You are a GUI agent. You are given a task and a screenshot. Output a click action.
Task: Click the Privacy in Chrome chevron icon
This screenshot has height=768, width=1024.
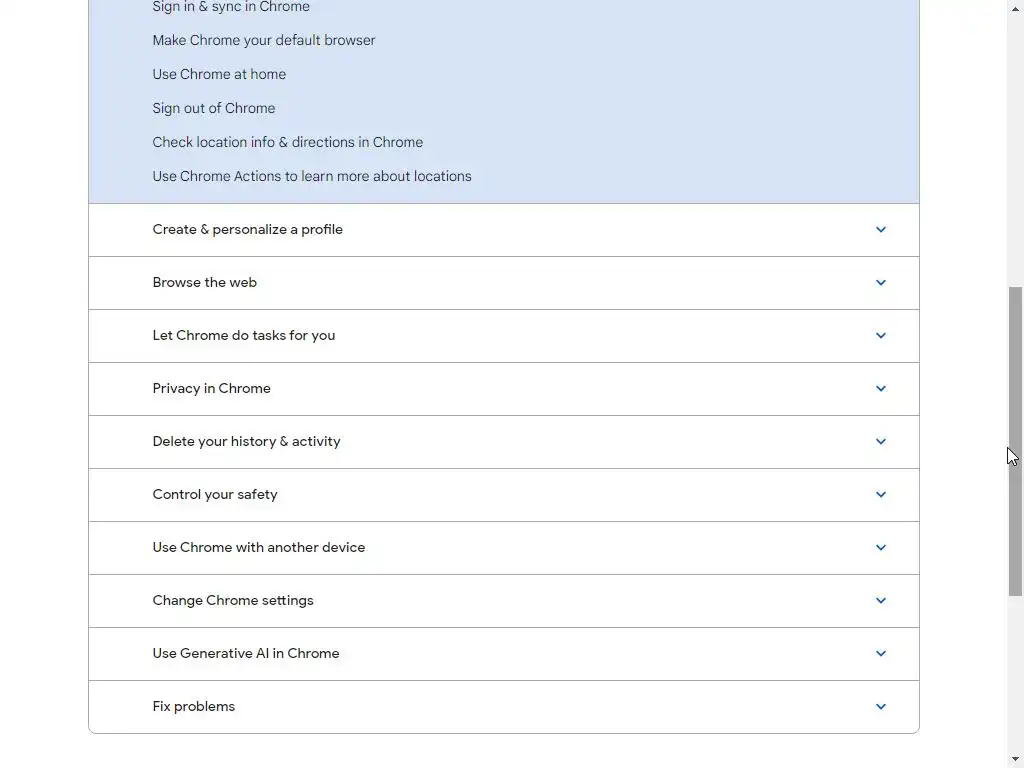880,389
